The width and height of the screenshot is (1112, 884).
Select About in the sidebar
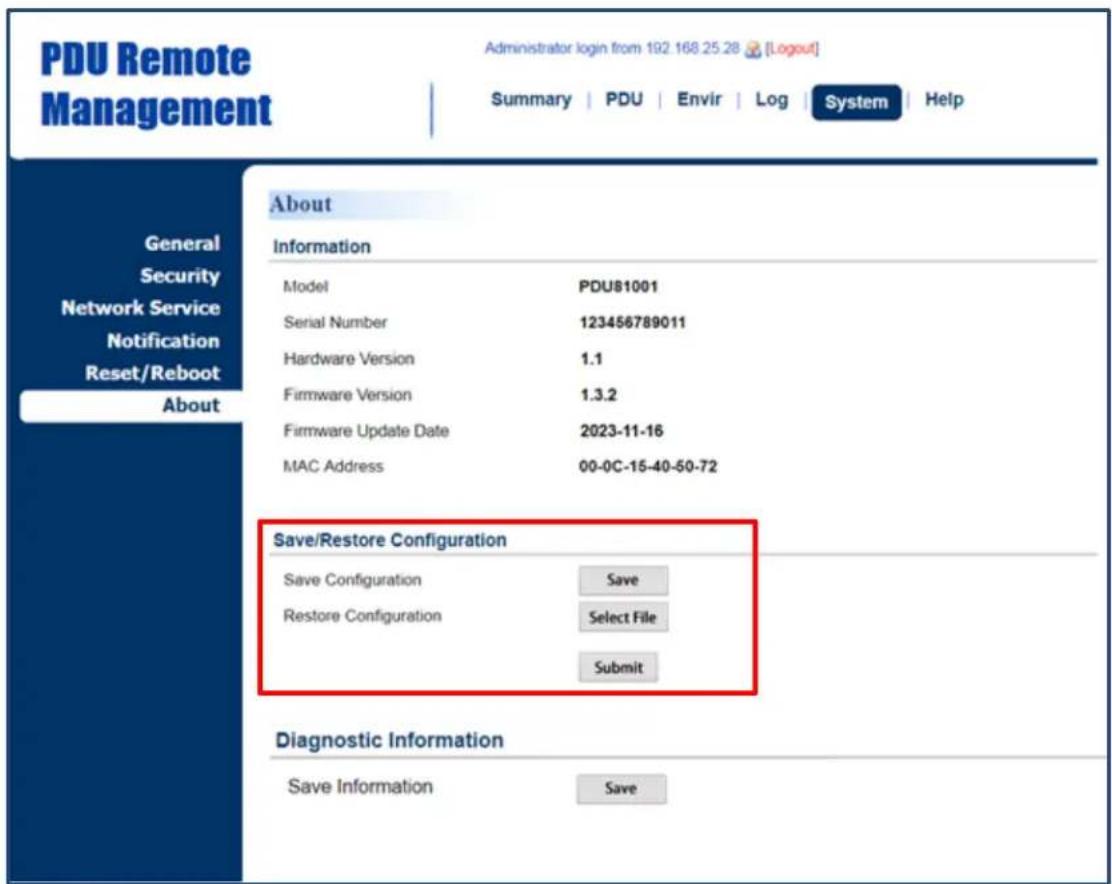point(132,405)
